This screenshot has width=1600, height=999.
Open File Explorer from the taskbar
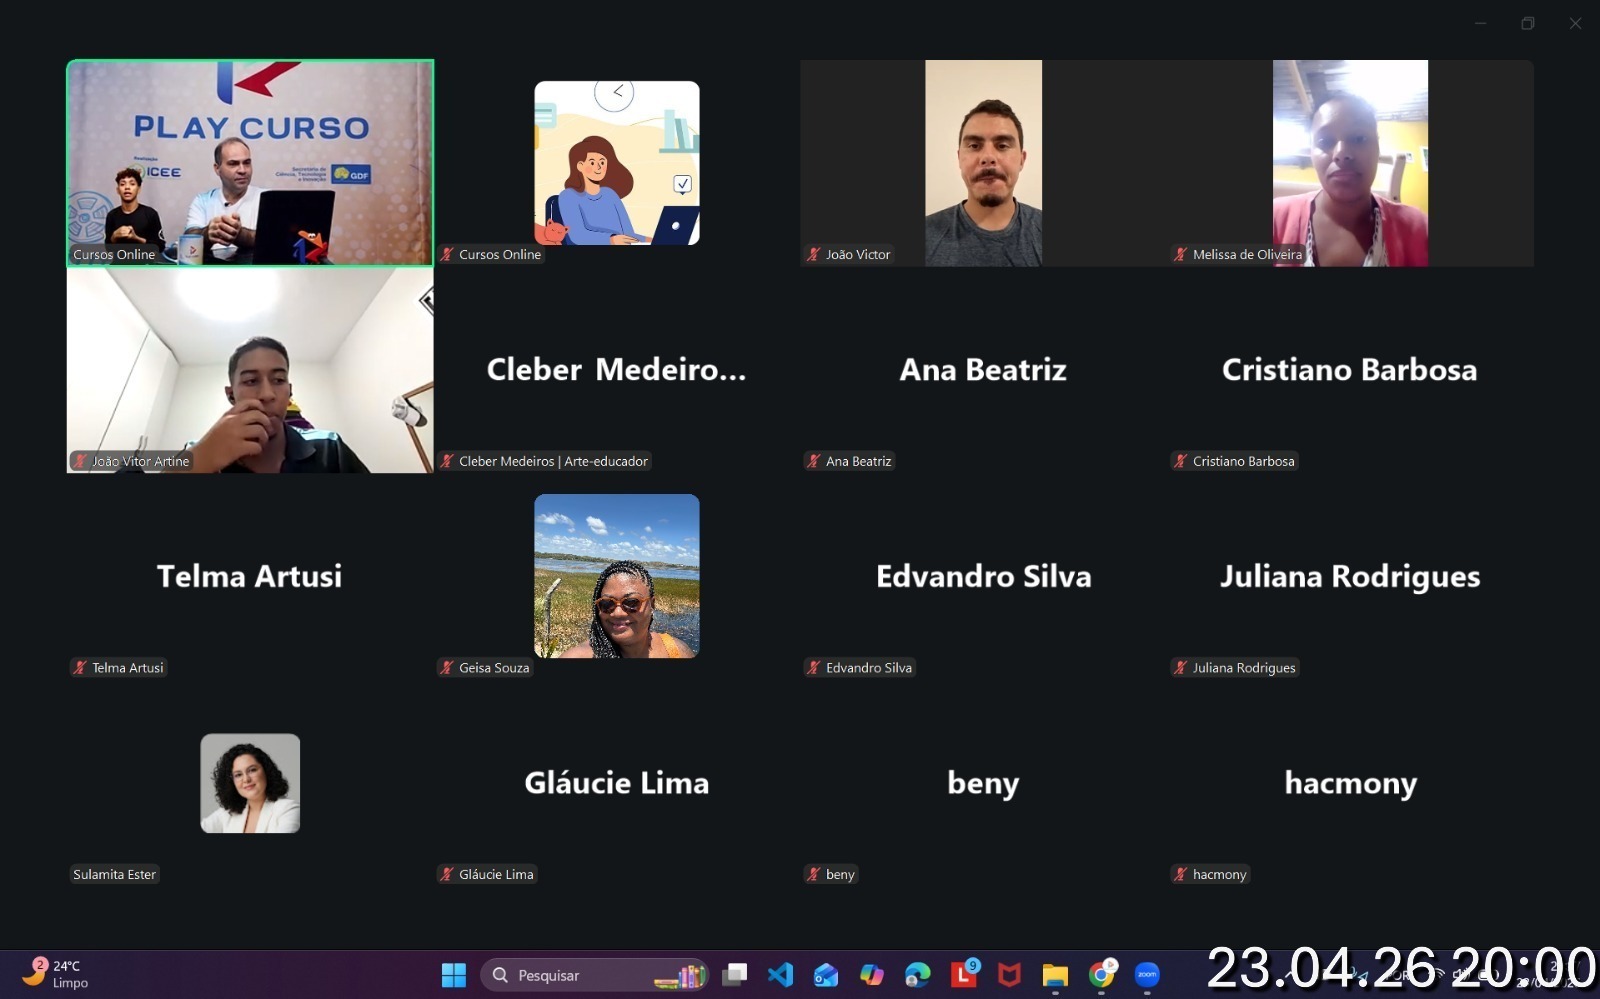(x=1055, y=975)
